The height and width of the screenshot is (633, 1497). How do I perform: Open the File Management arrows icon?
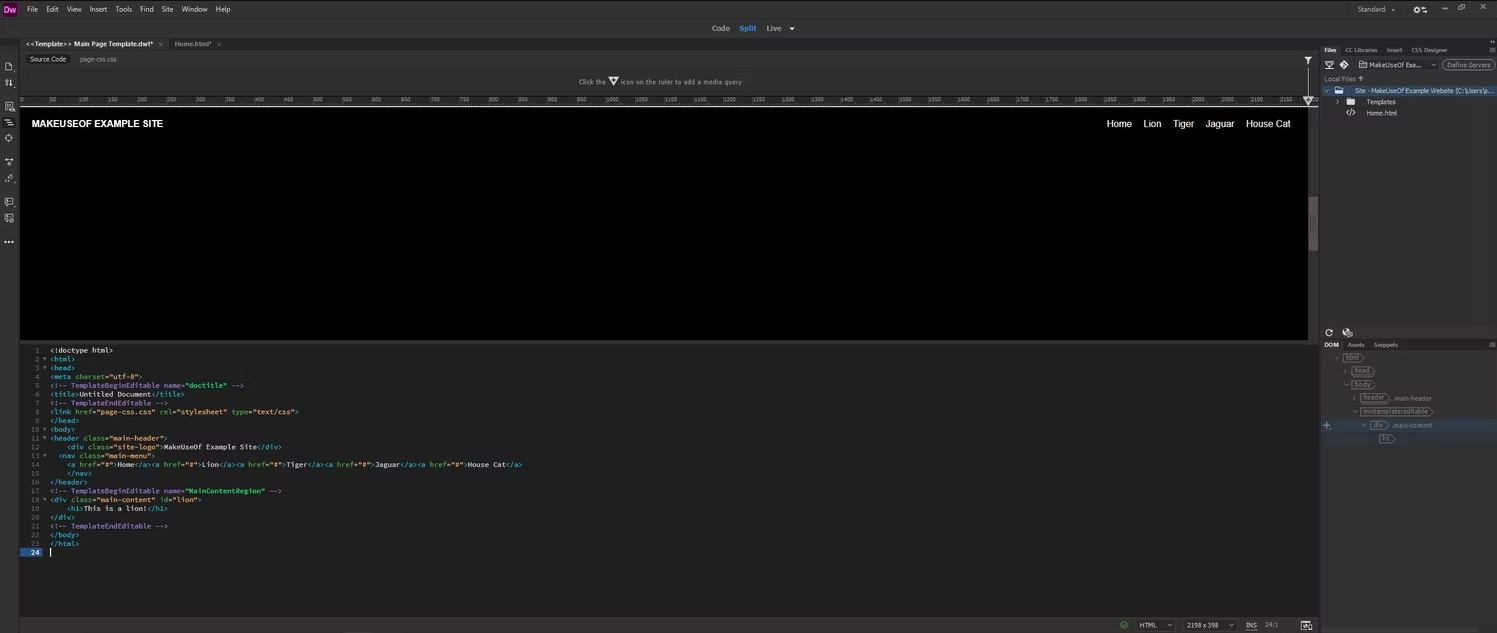point(9,83)
